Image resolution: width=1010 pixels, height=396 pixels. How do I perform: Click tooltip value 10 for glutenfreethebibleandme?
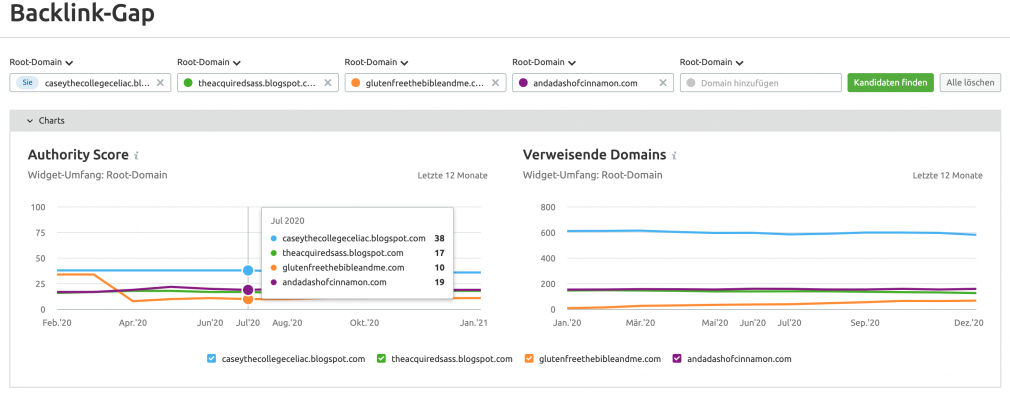440,268
